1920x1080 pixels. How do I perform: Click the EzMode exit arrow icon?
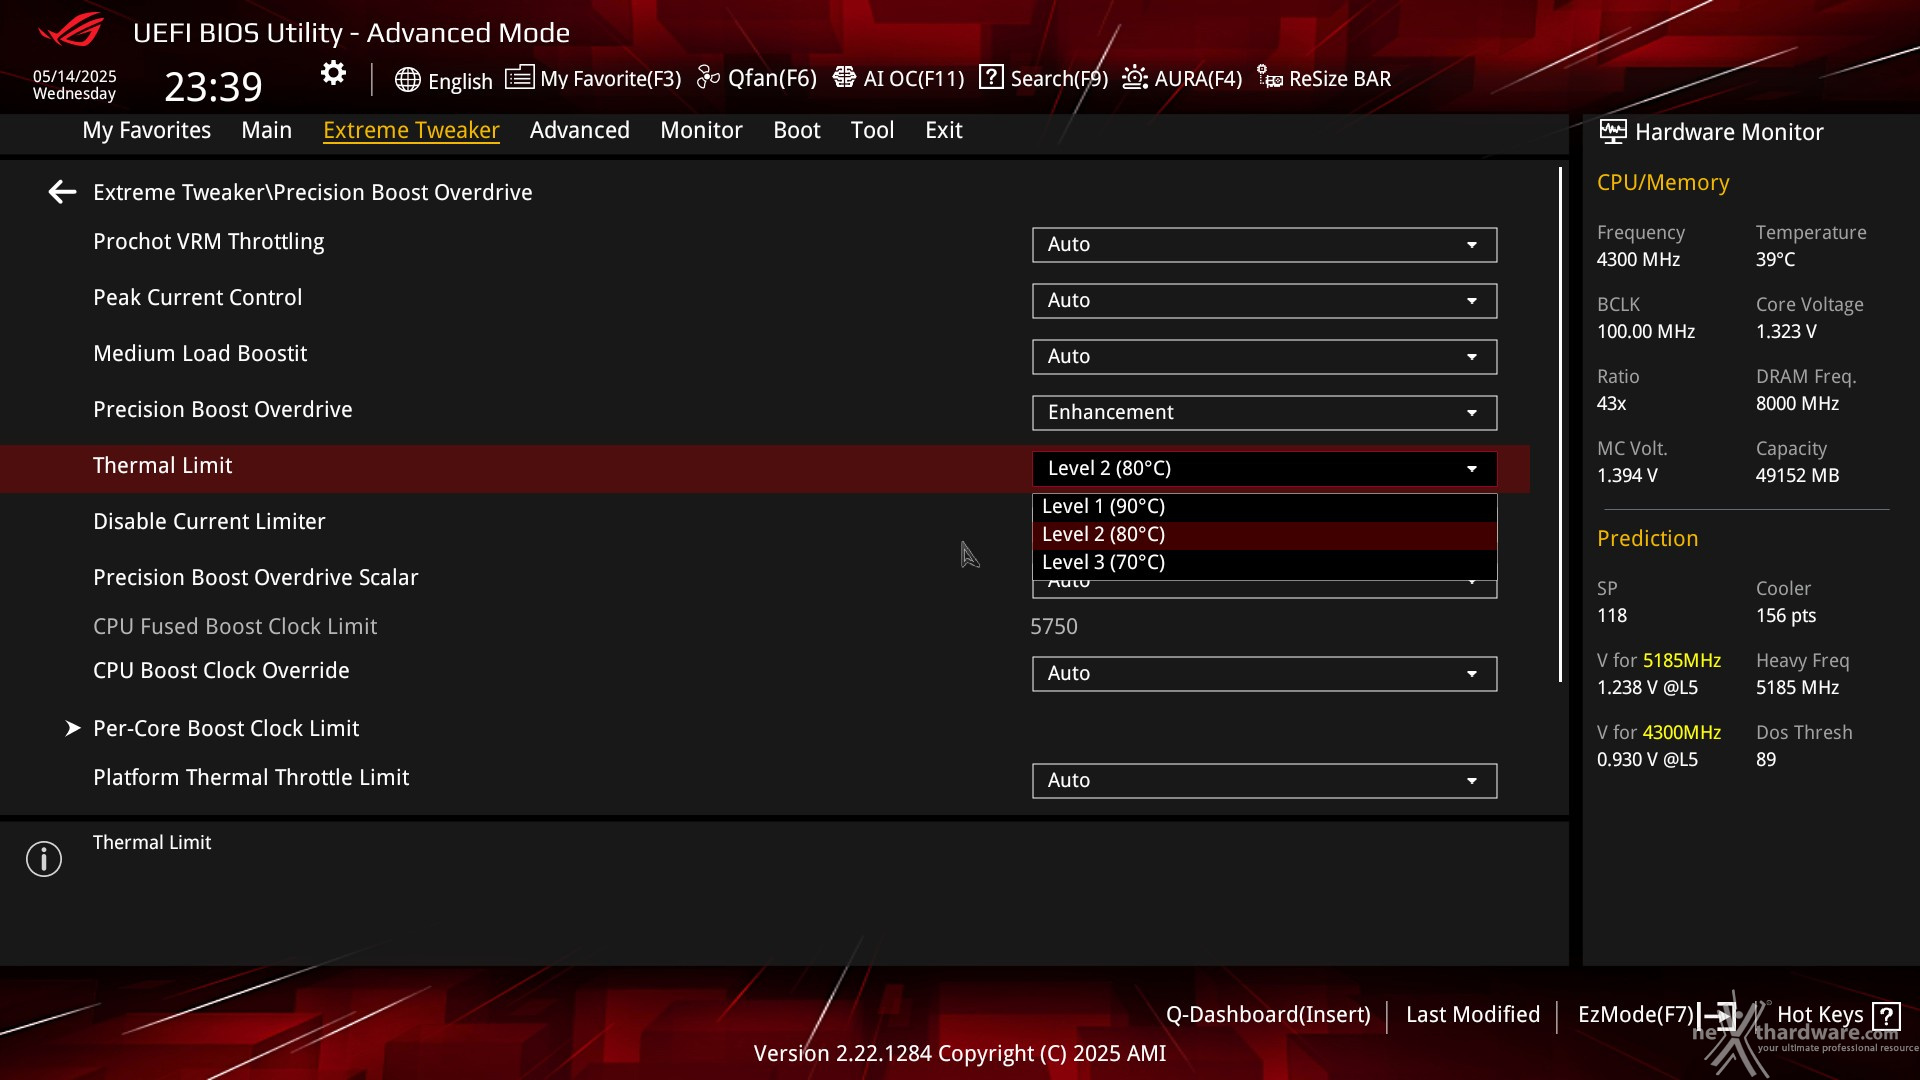coord(1716,1016)
